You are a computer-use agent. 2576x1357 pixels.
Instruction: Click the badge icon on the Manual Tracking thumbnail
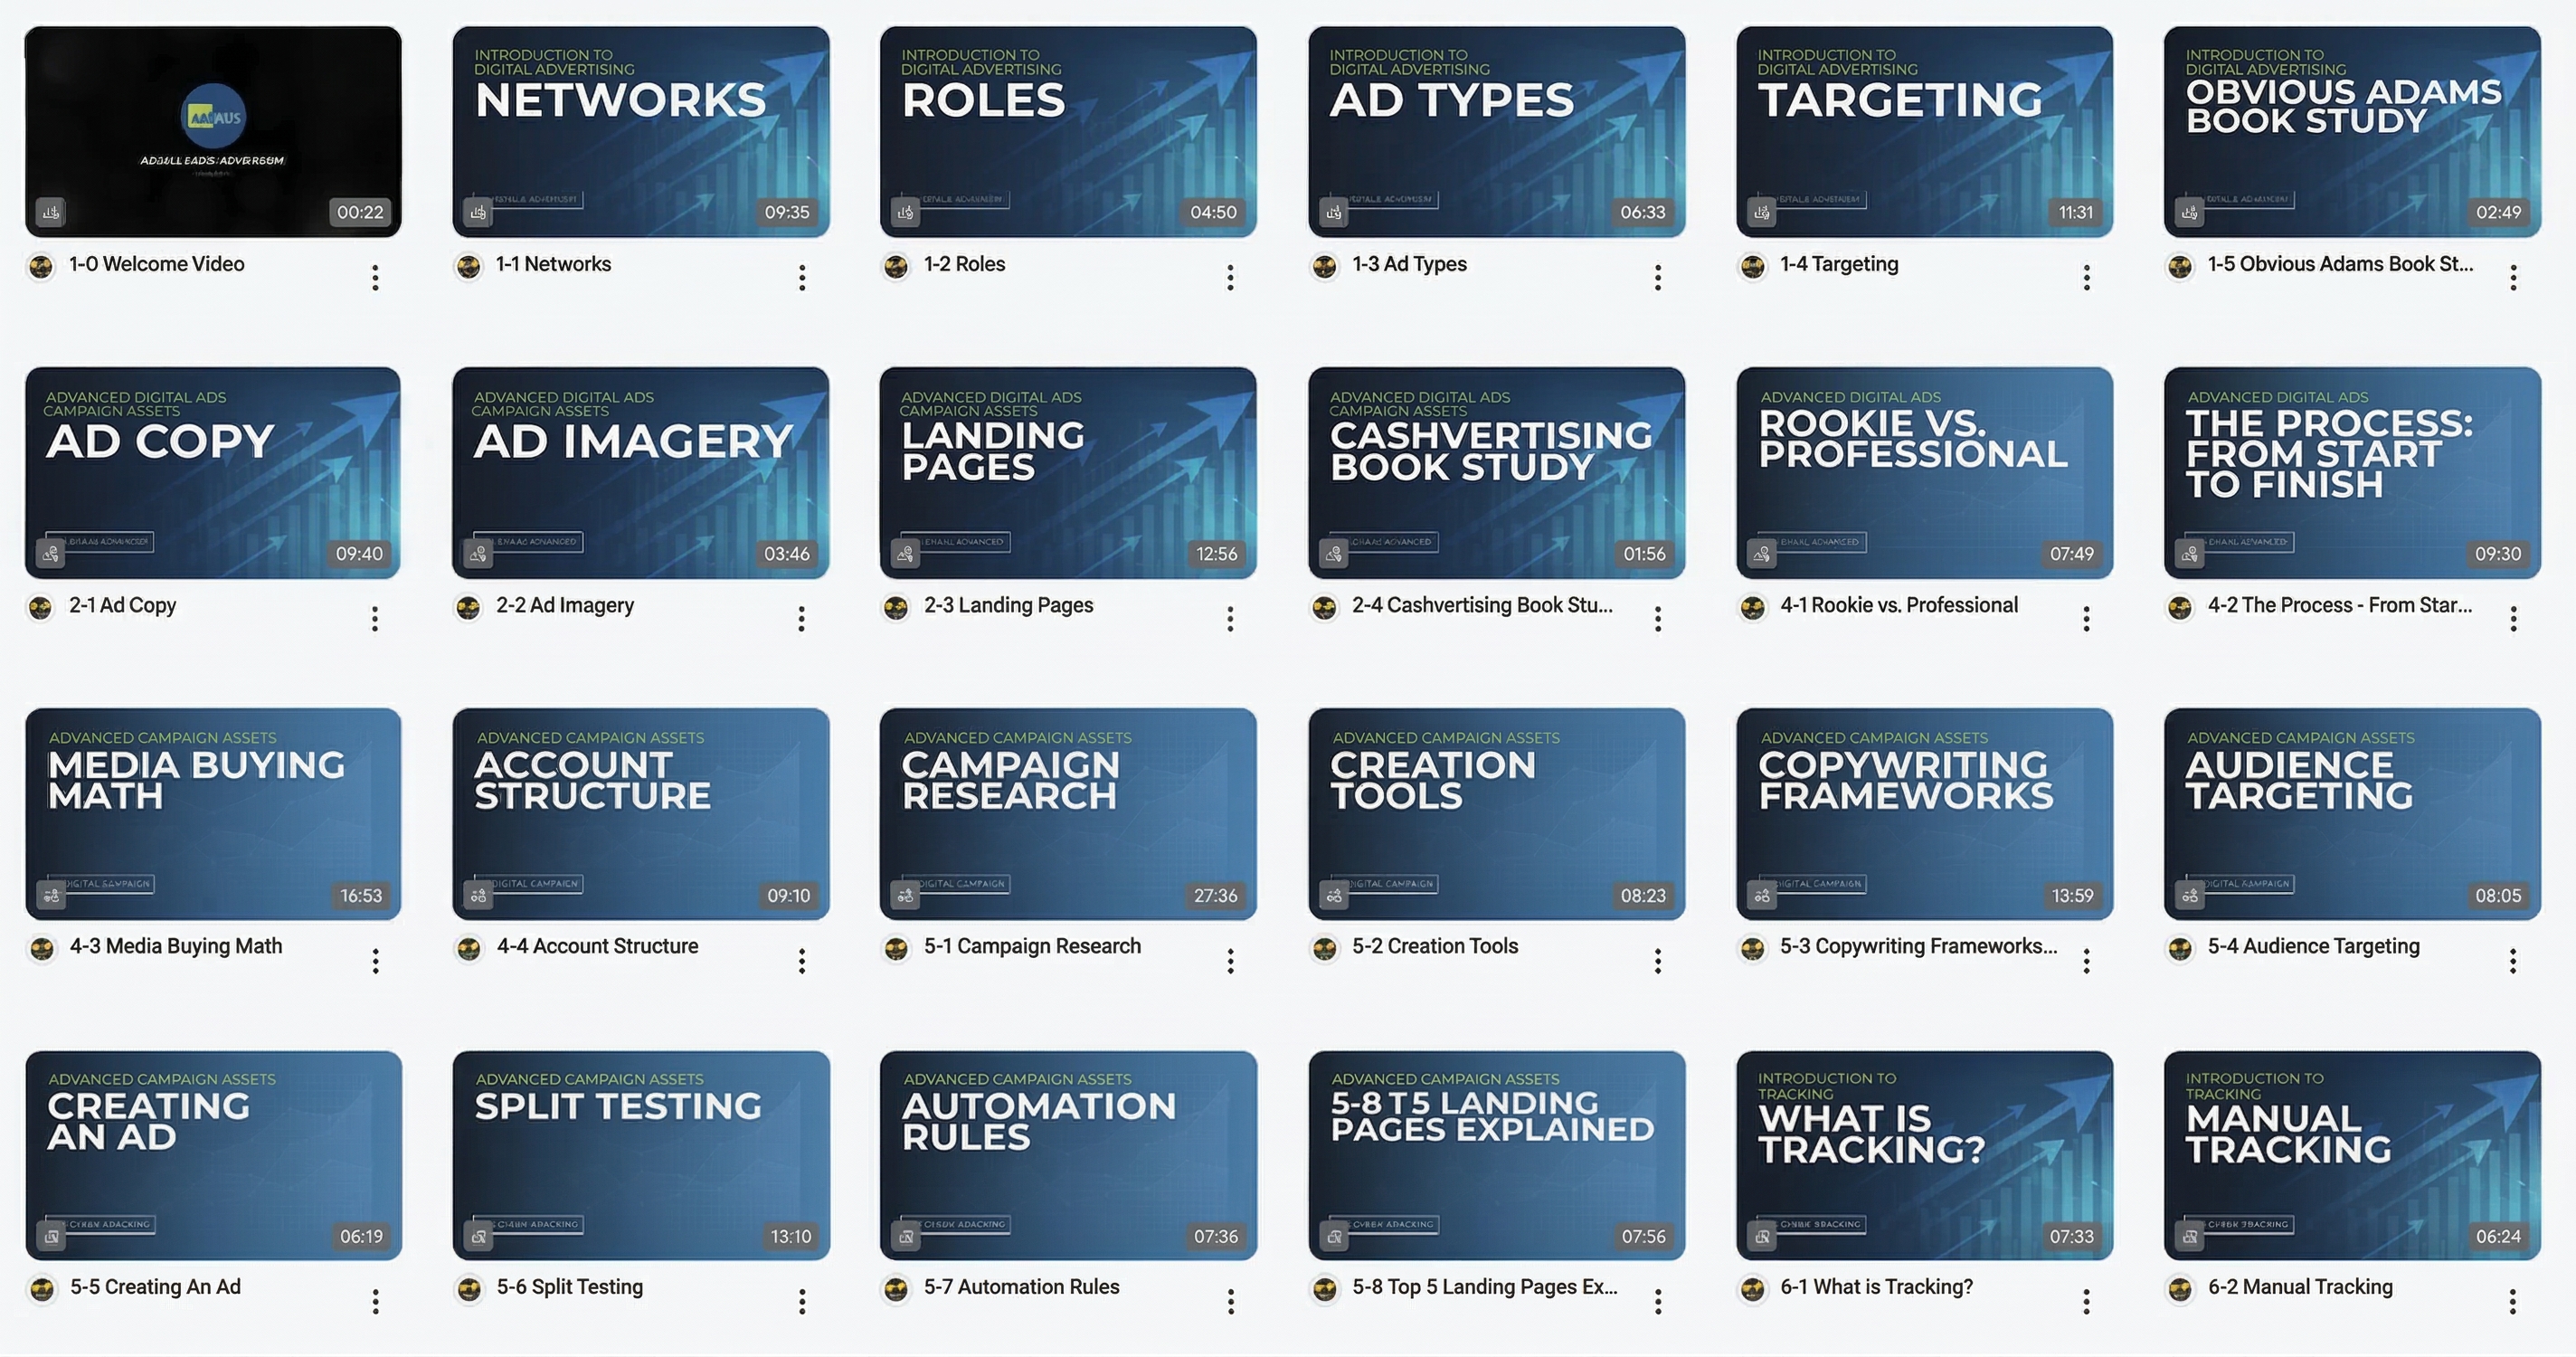tap(2188, 1235)
